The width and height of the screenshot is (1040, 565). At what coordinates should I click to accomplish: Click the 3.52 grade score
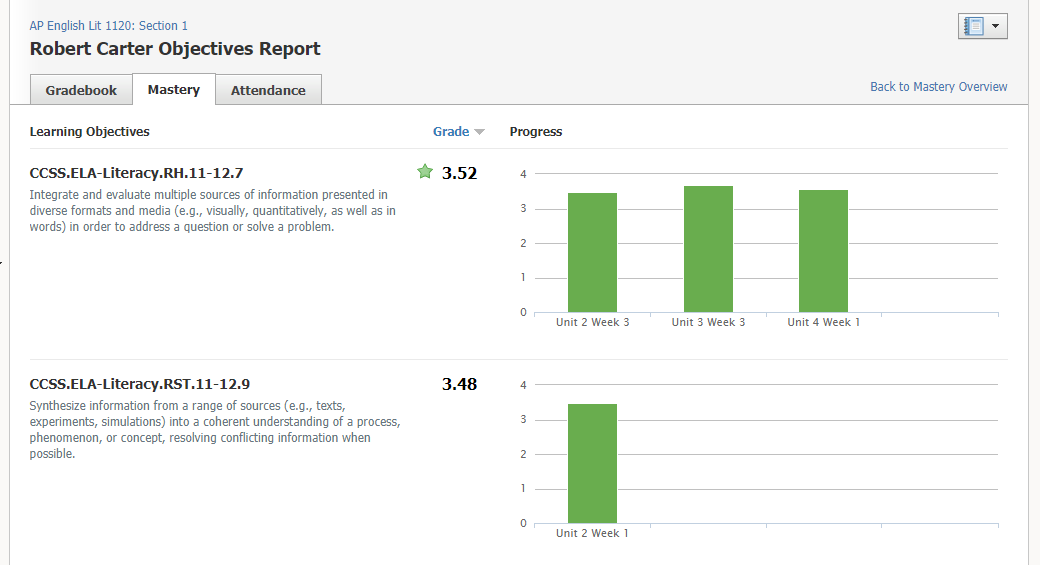click(459, 173)
